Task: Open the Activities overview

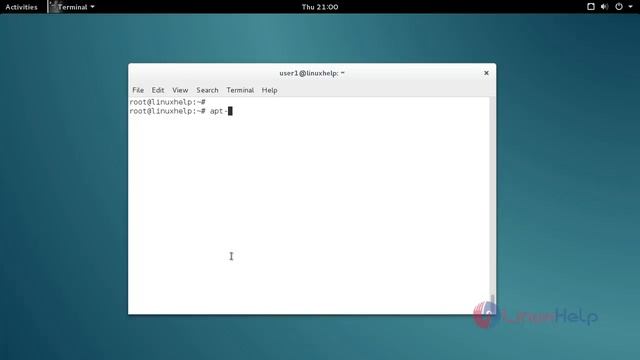Action: [x=21, y=7]
